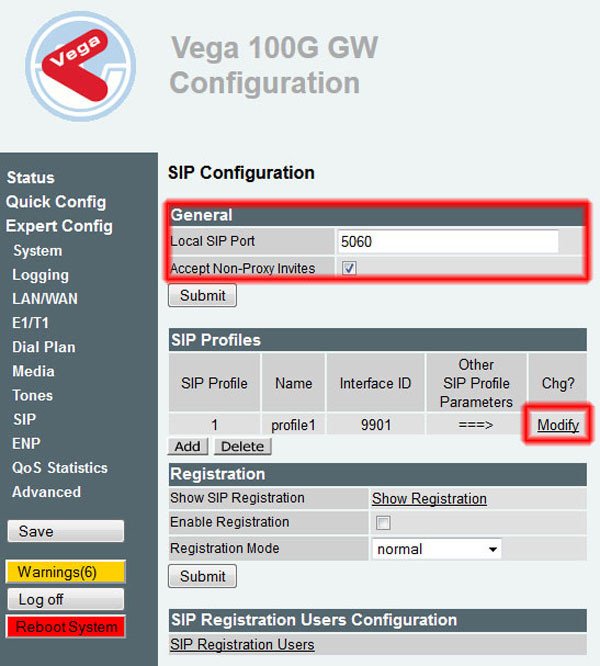
Task: Click Modify link for profile1
Action: [558, 425]
